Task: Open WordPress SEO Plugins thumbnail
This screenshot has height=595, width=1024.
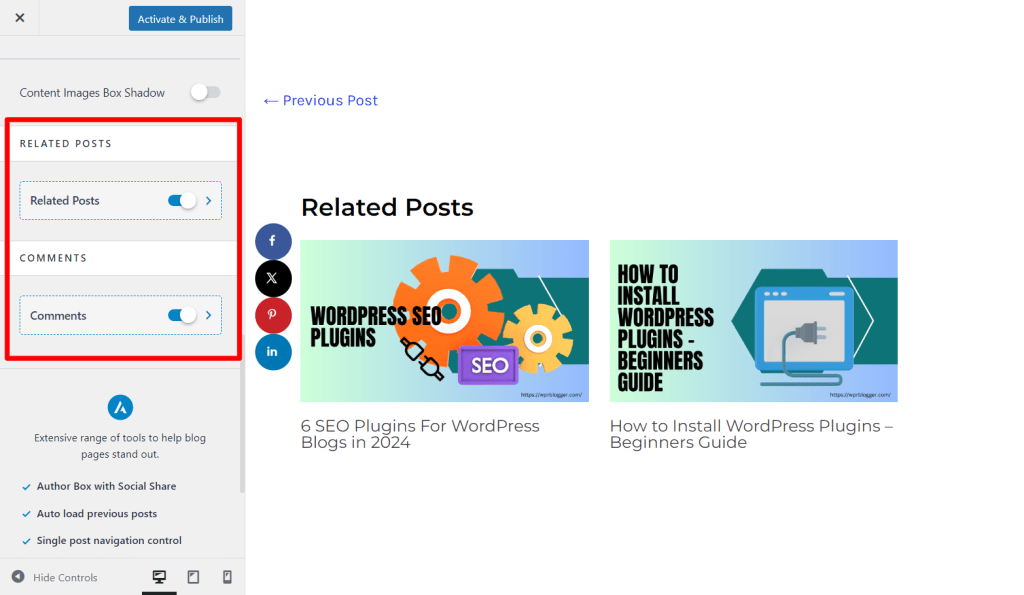Action: pyautogui.click(x=444, y=321)
